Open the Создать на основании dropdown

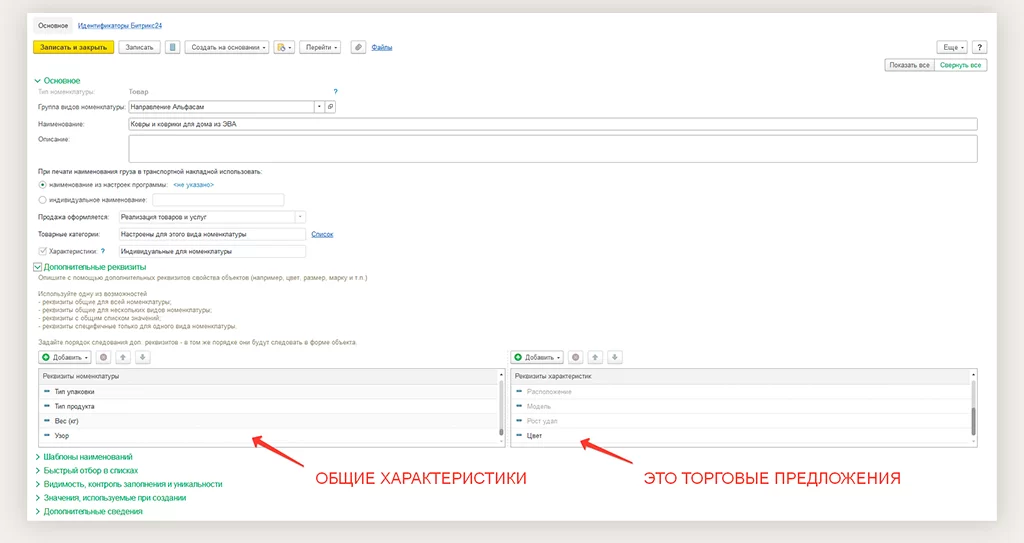(x=227, y=47)
